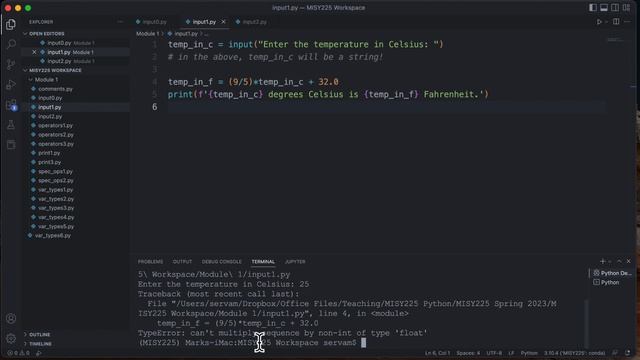The width and height of the screenshot is (640, 360).
Task: Open the run options dropdown arrow beside play
Action: 606,22
